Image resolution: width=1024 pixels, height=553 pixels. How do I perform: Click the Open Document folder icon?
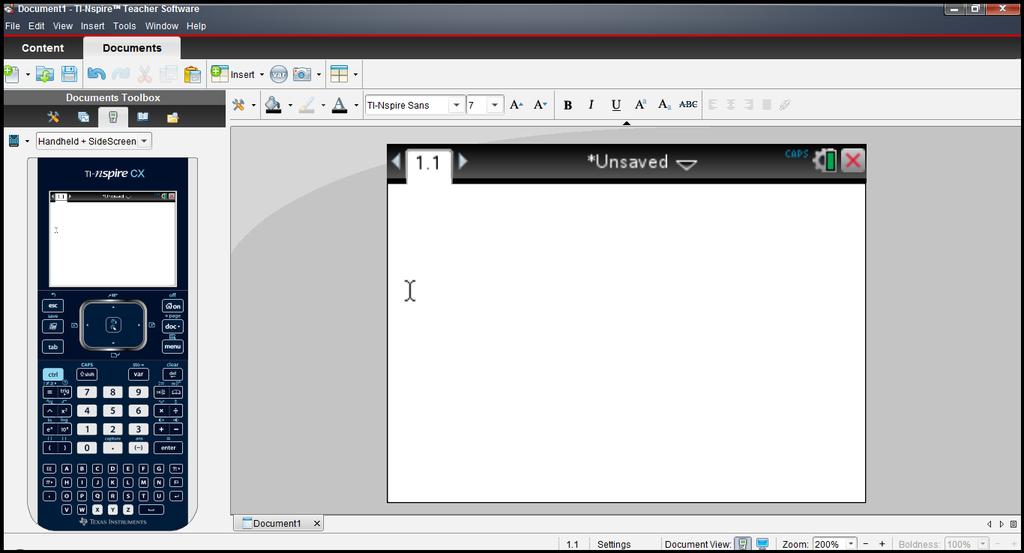[45, 74]
